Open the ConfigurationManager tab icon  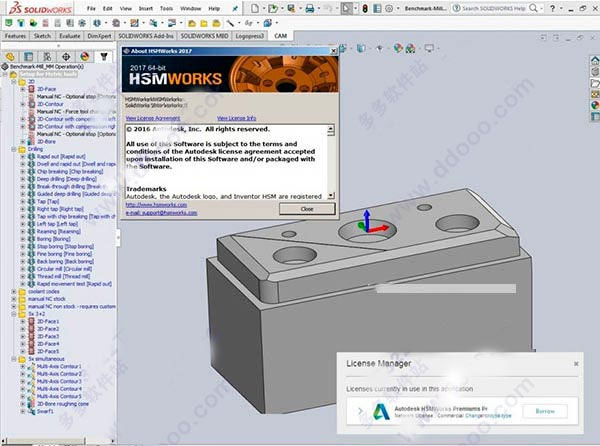click(x=47, y=57)
